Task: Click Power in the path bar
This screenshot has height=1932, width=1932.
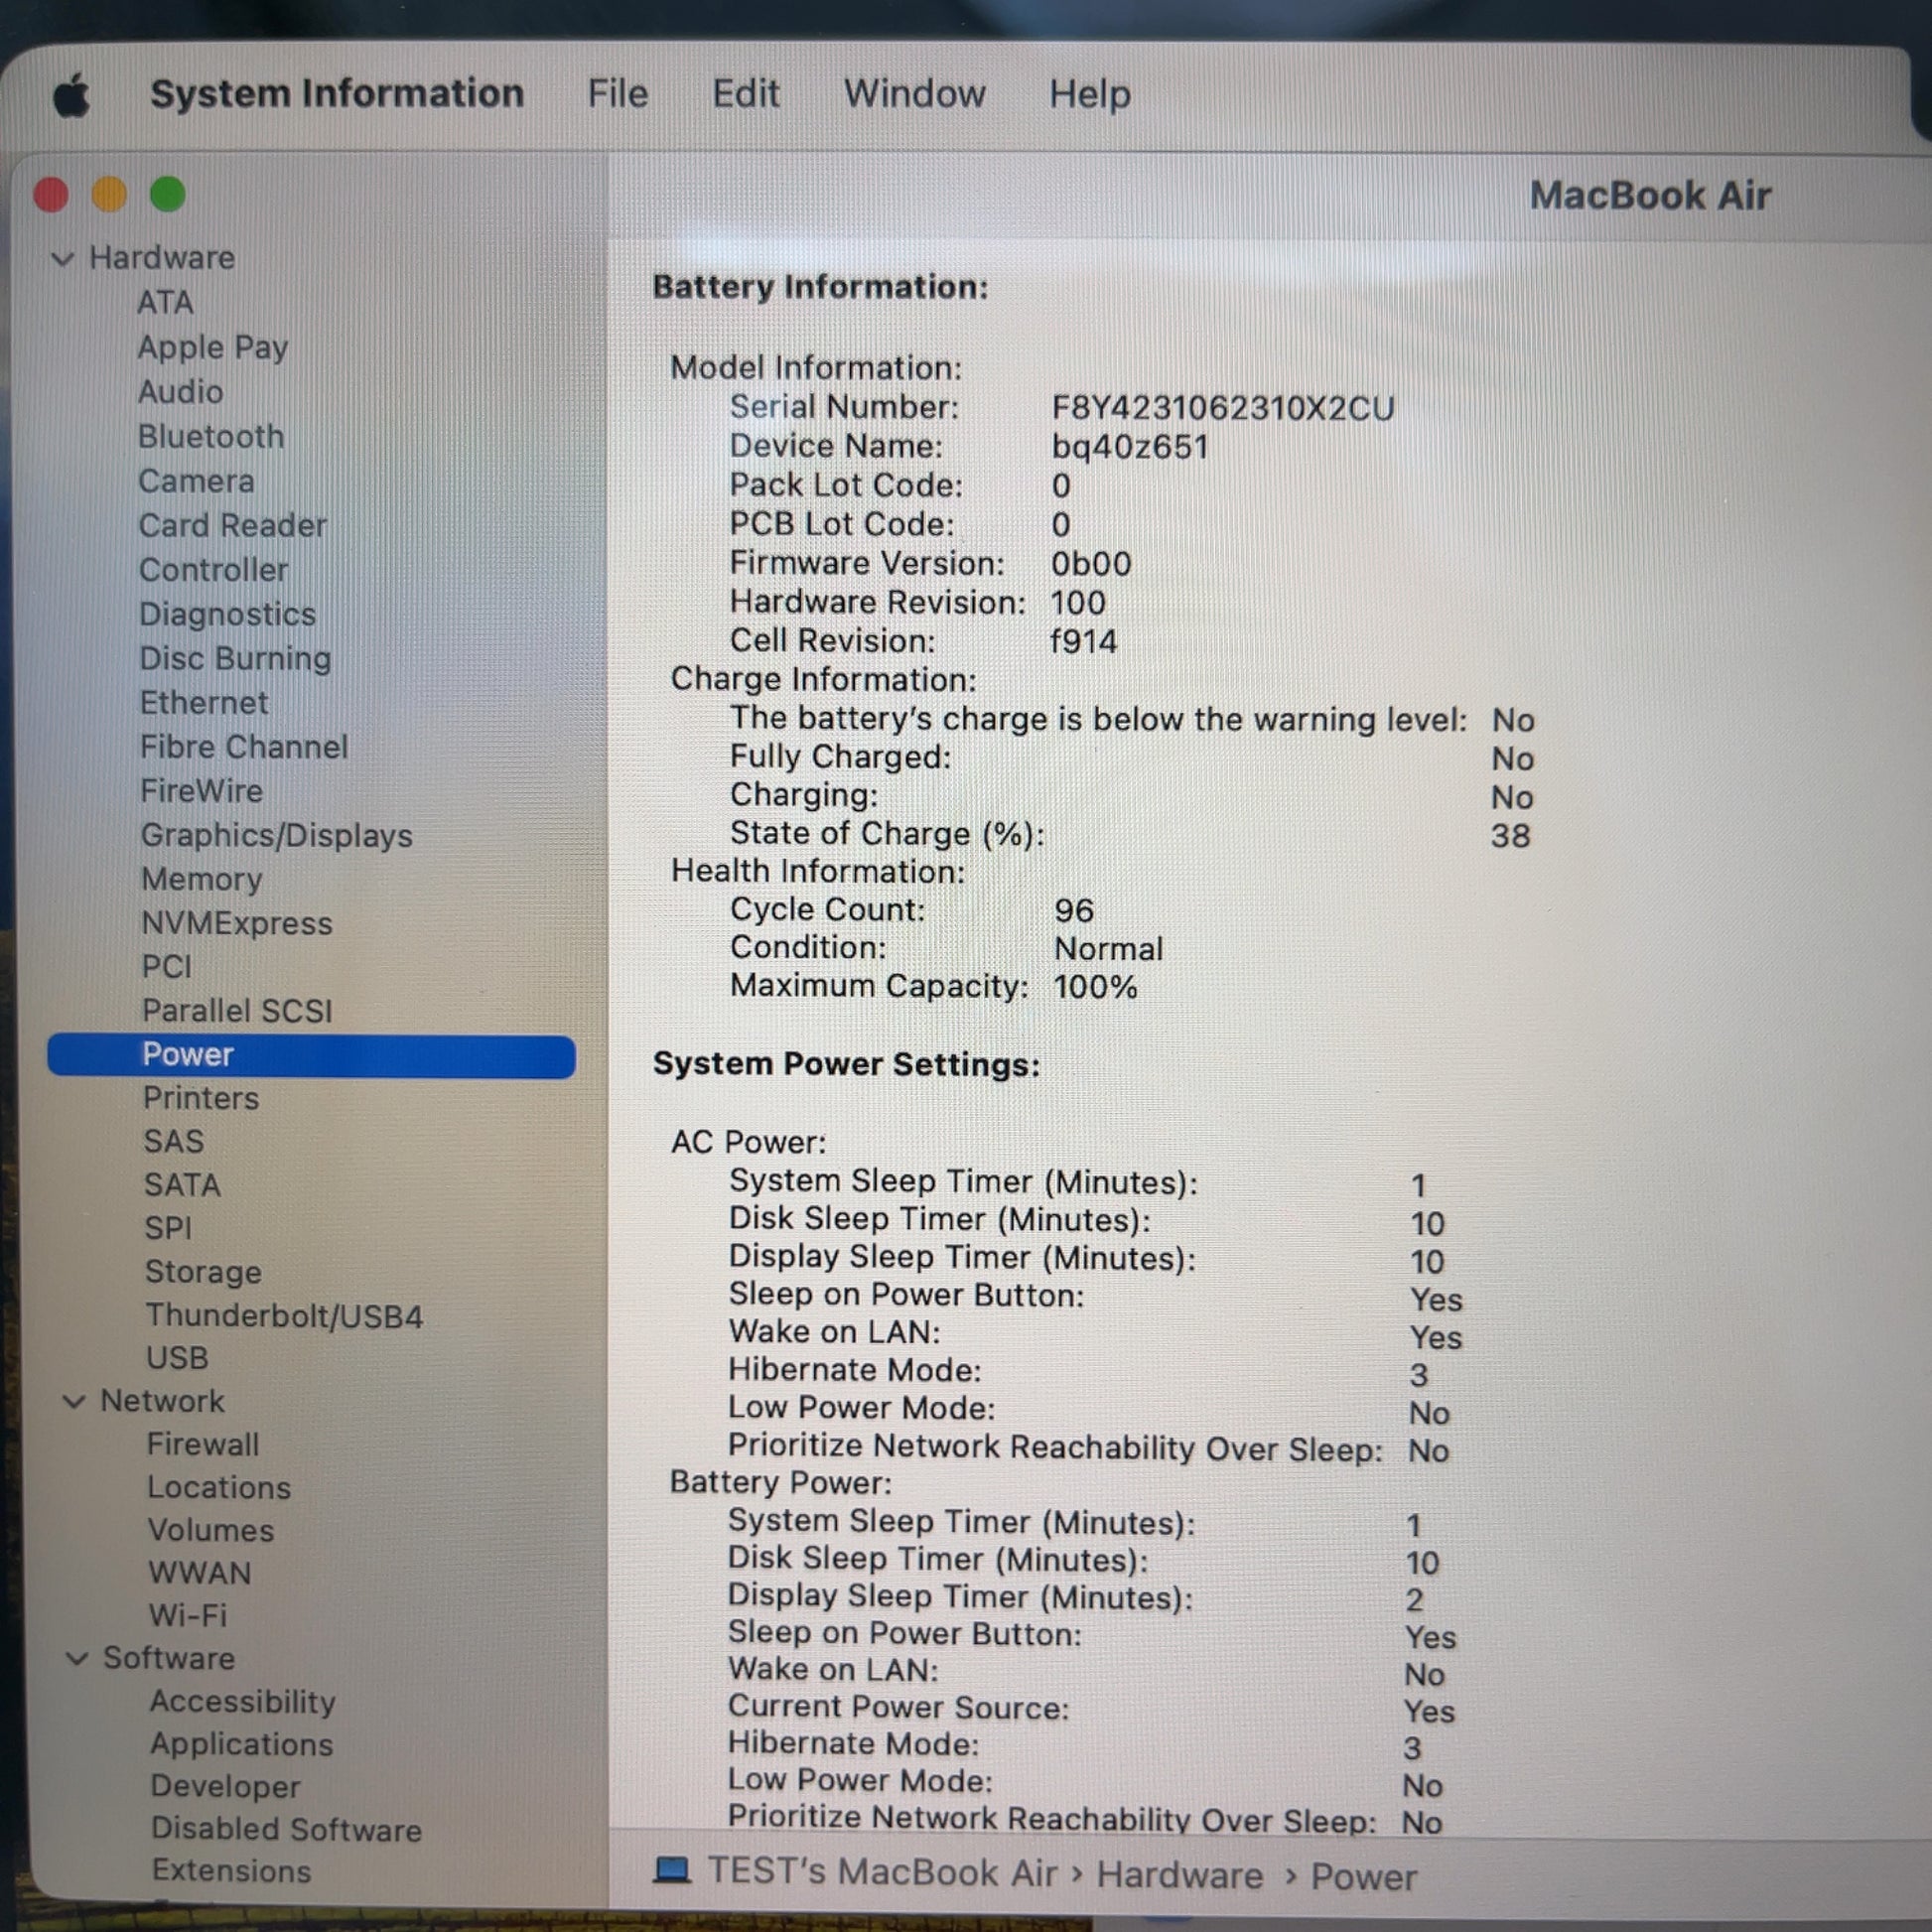Action: coord(1363,1878)
